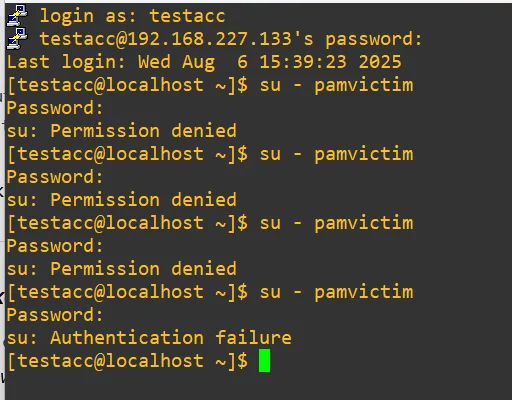Click the 'Last login: Wed Aug 6' line
Viewport: 512px width, 400px height.
coord(204,62)
